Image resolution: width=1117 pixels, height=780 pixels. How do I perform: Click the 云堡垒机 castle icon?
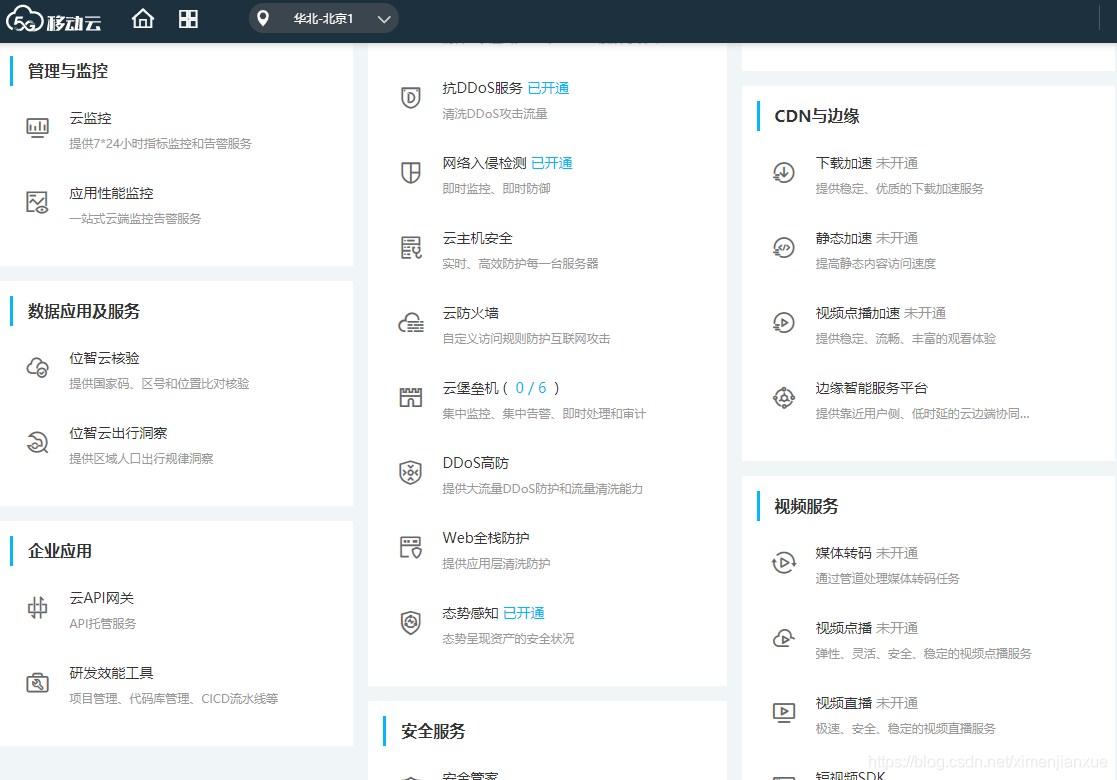pyautogui.click(x=410, y=397)
